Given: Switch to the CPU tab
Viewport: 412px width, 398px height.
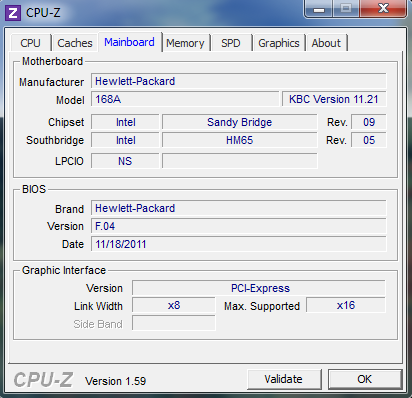Looking at the screenshot, I should [x=30, y=43].
